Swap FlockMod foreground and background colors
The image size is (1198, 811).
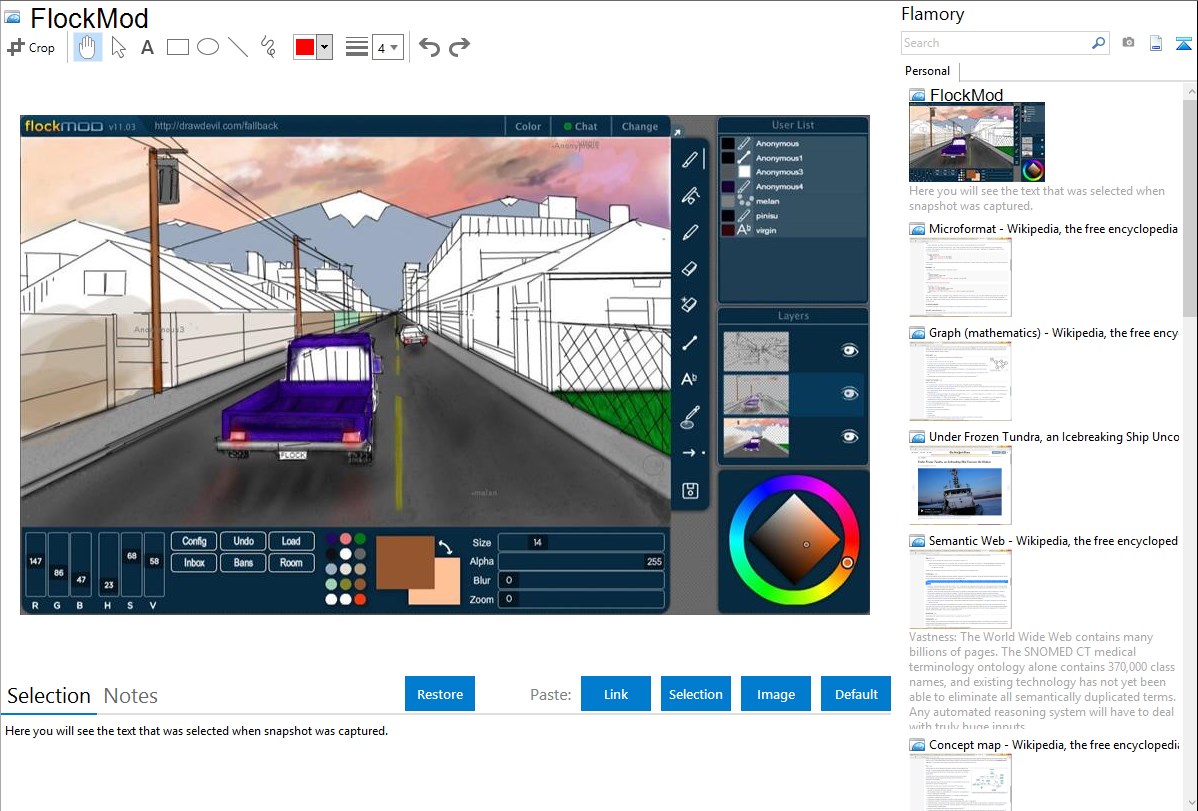pos(445,547)
